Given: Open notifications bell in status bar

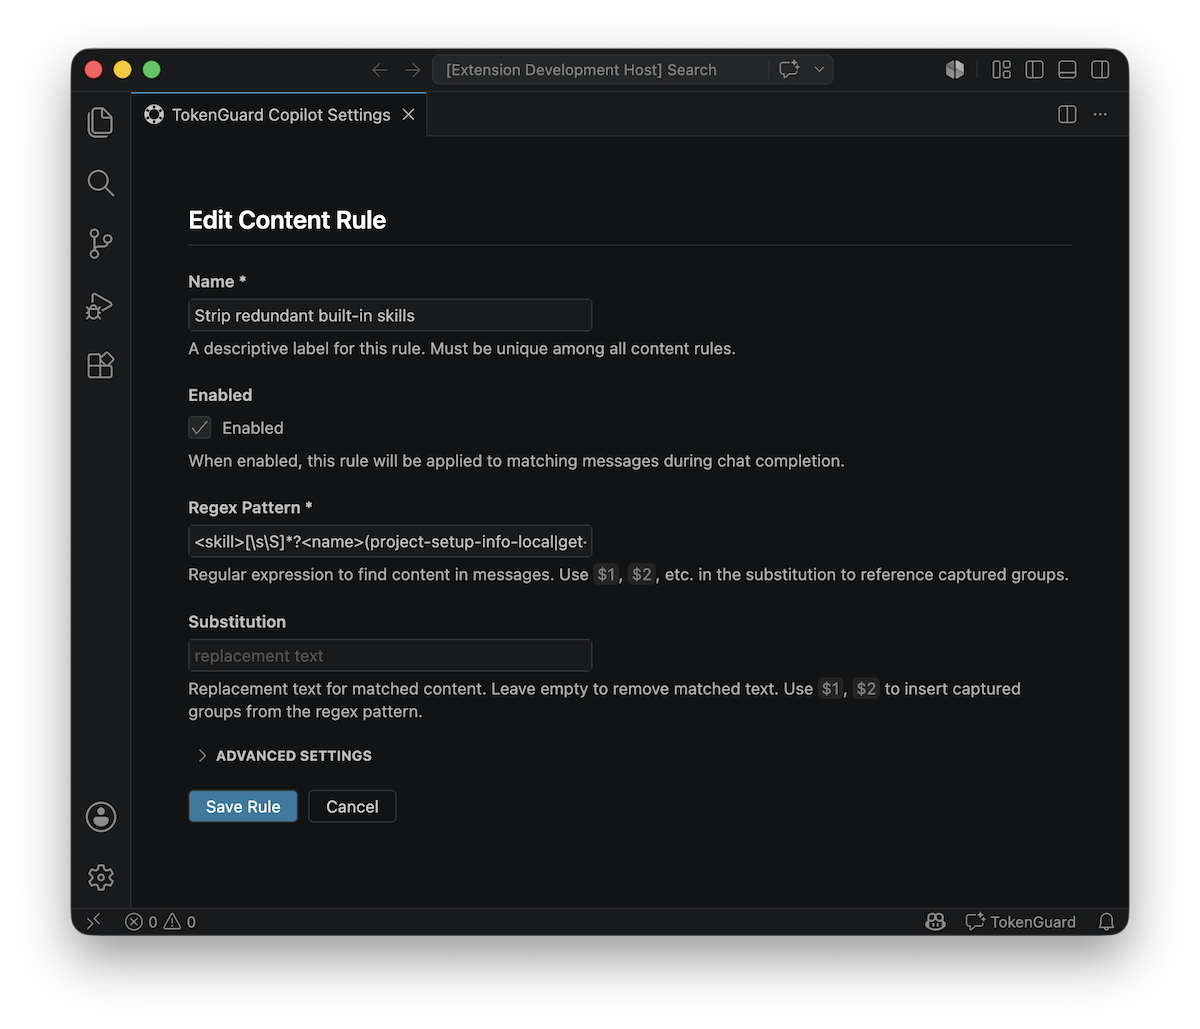Looking at the screenshot, I should 1106,922.
